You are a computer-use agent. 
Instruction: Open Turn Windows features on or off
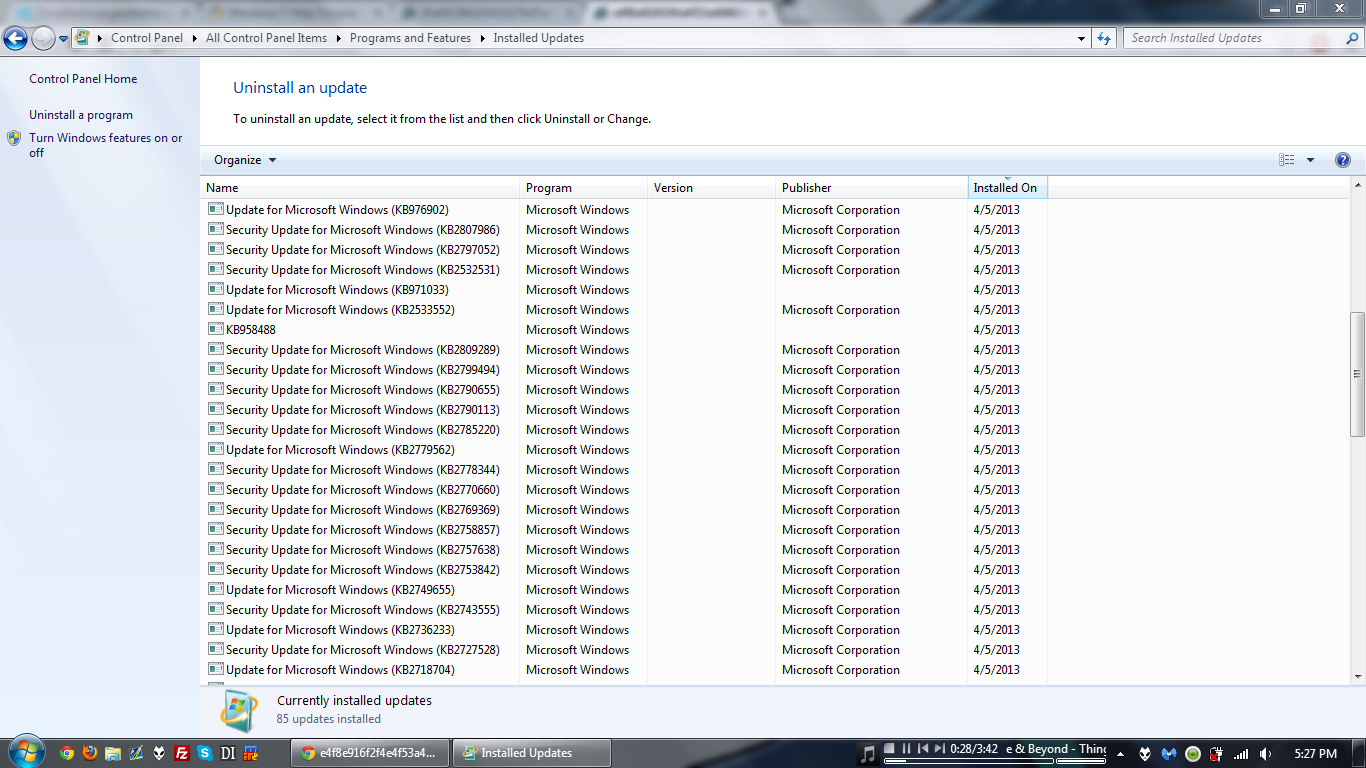pyautogui.click(x=106, y=145)
